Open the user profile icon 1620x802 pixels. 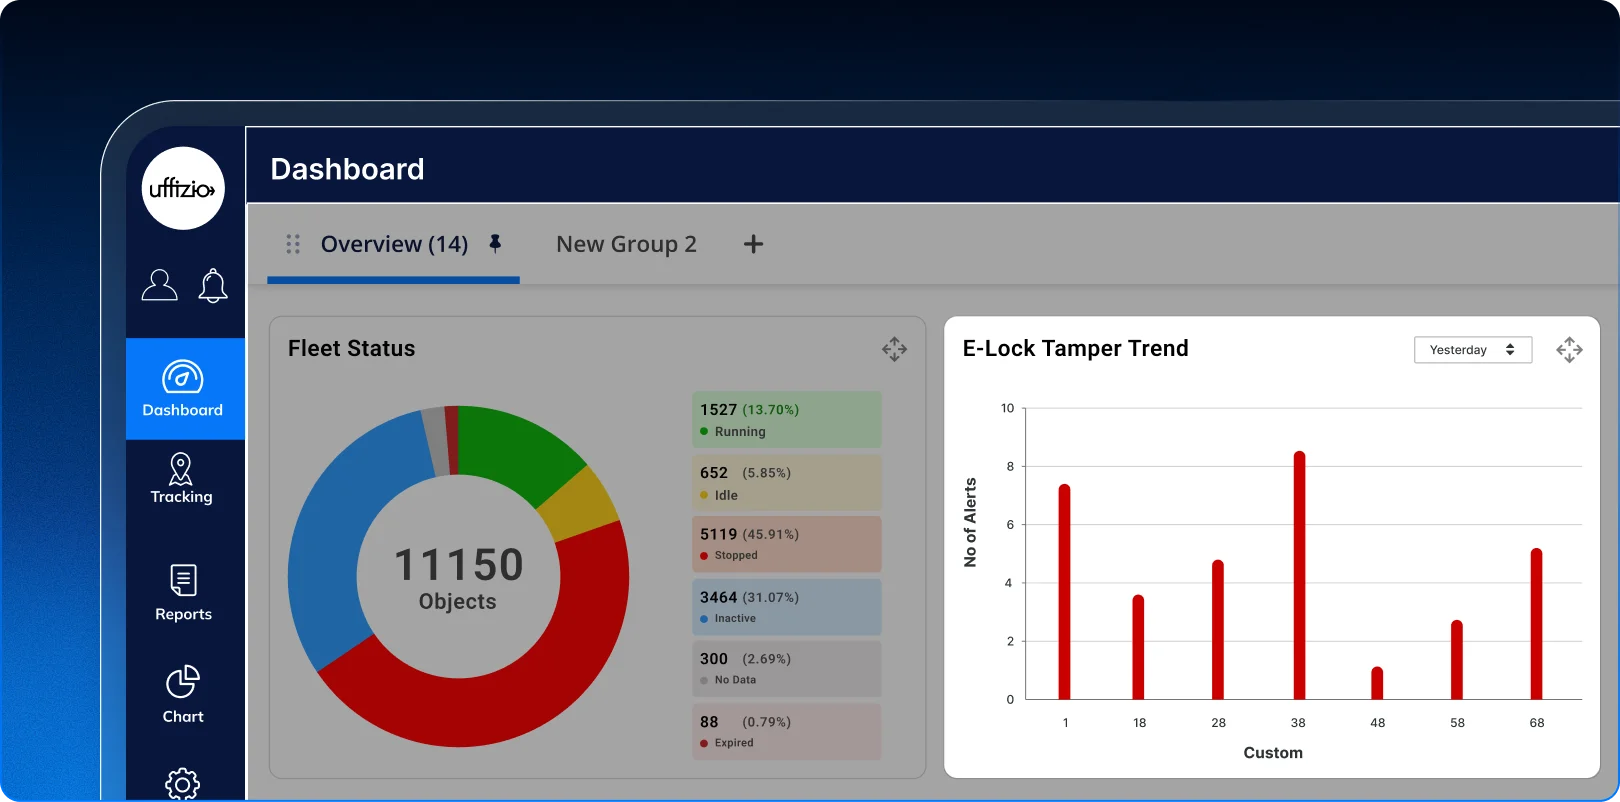[x=159, y=285]
